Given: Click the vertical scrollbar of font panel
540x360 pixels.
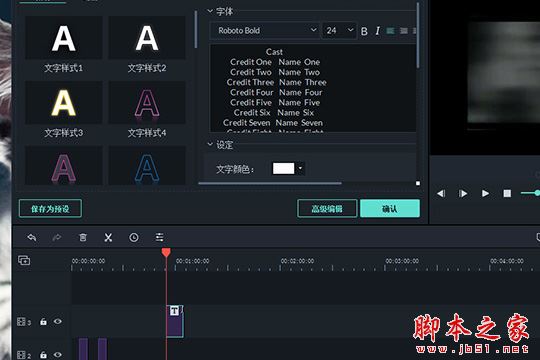Looking at the screenshot, I should tap(418, 35).
